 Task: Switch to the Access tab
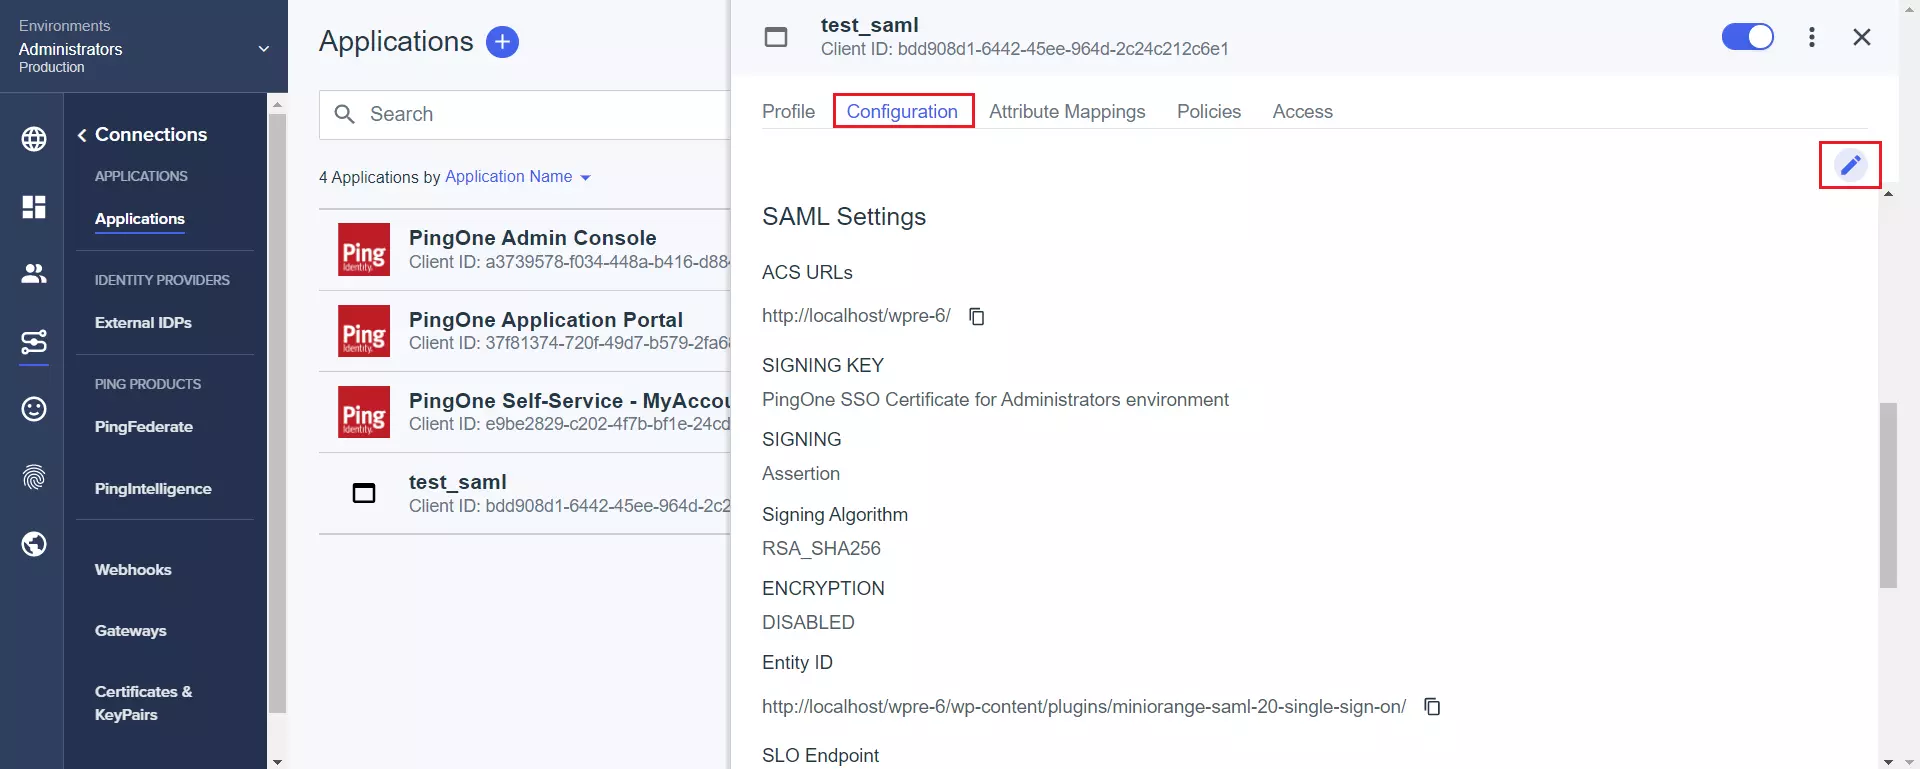[1302, 111]
